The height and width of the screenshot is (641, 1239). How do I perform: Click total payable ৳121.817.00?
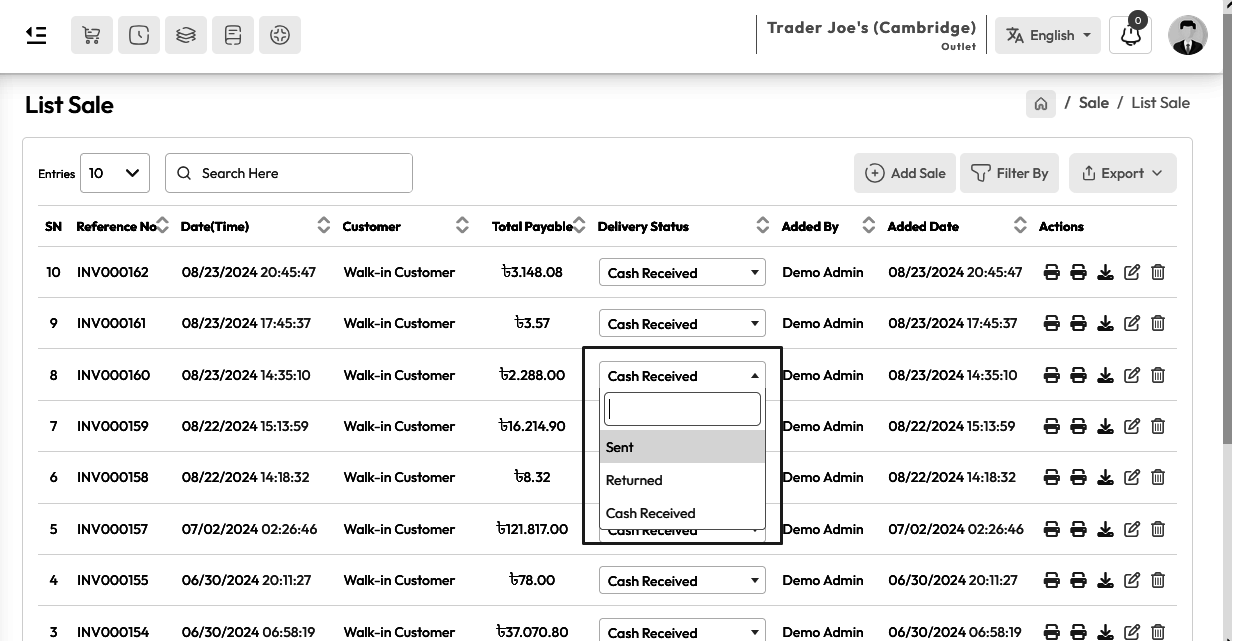[532, 529]
